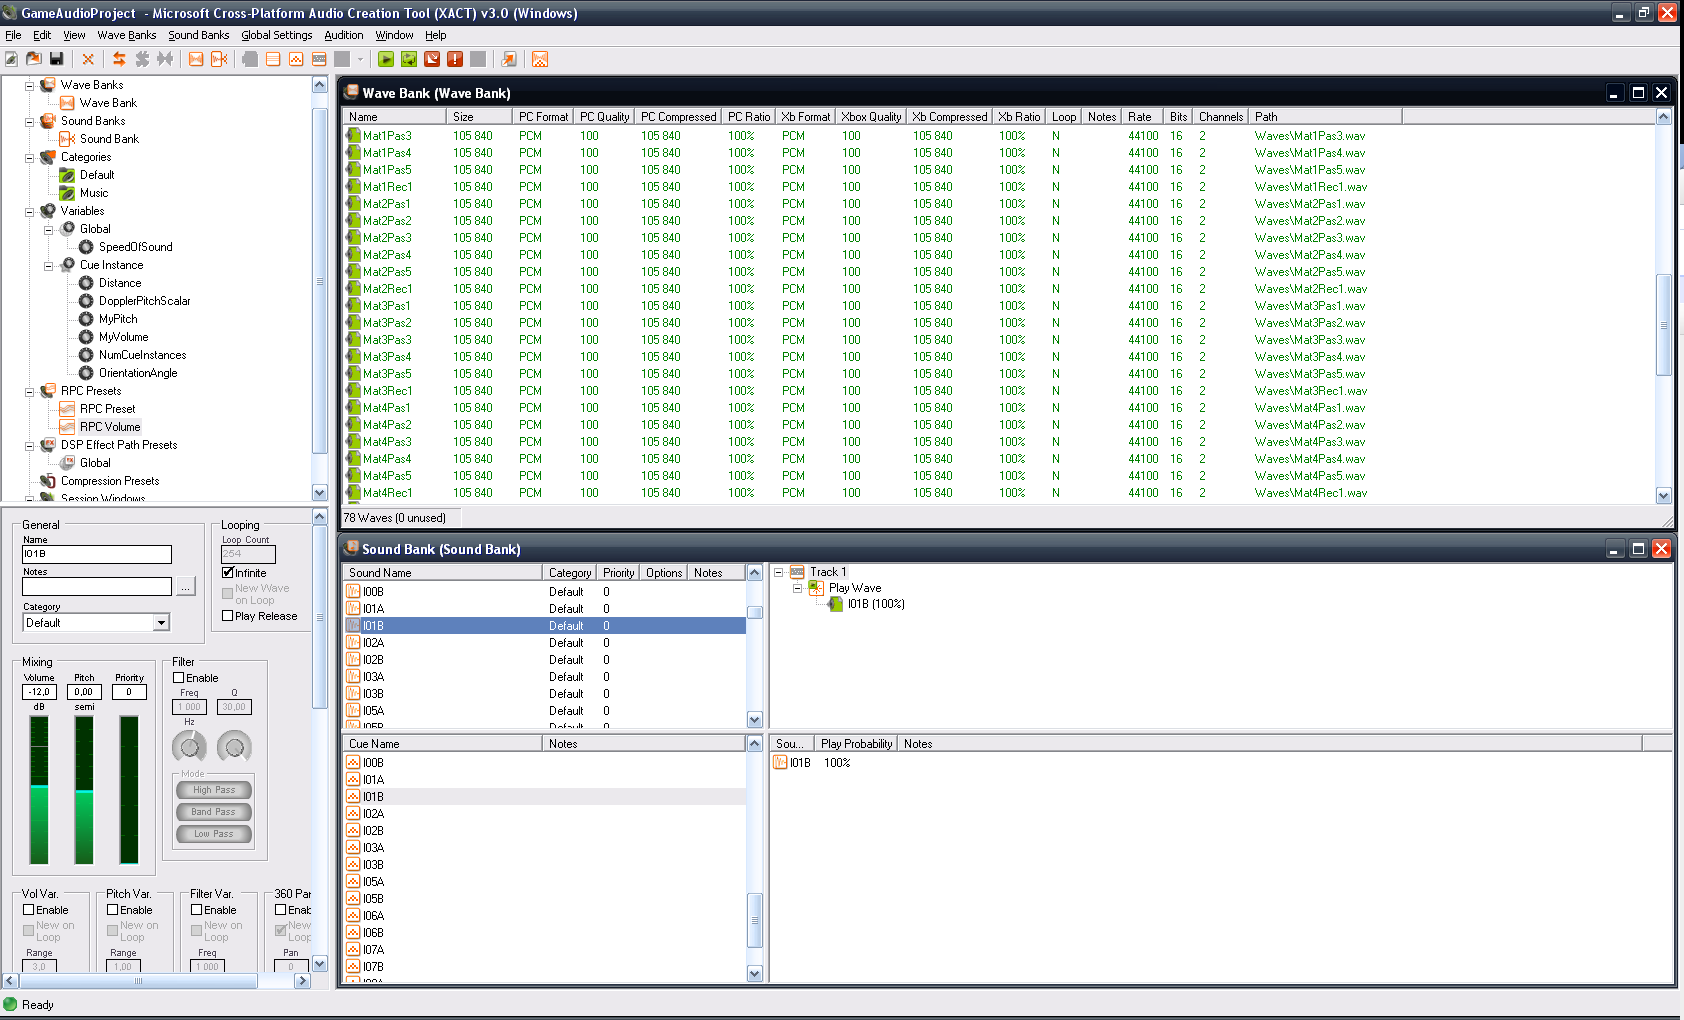The width and height of the screenshot is (1684, 1020).
Task: Open the Category Default dropdown
Action: (161, 623)
